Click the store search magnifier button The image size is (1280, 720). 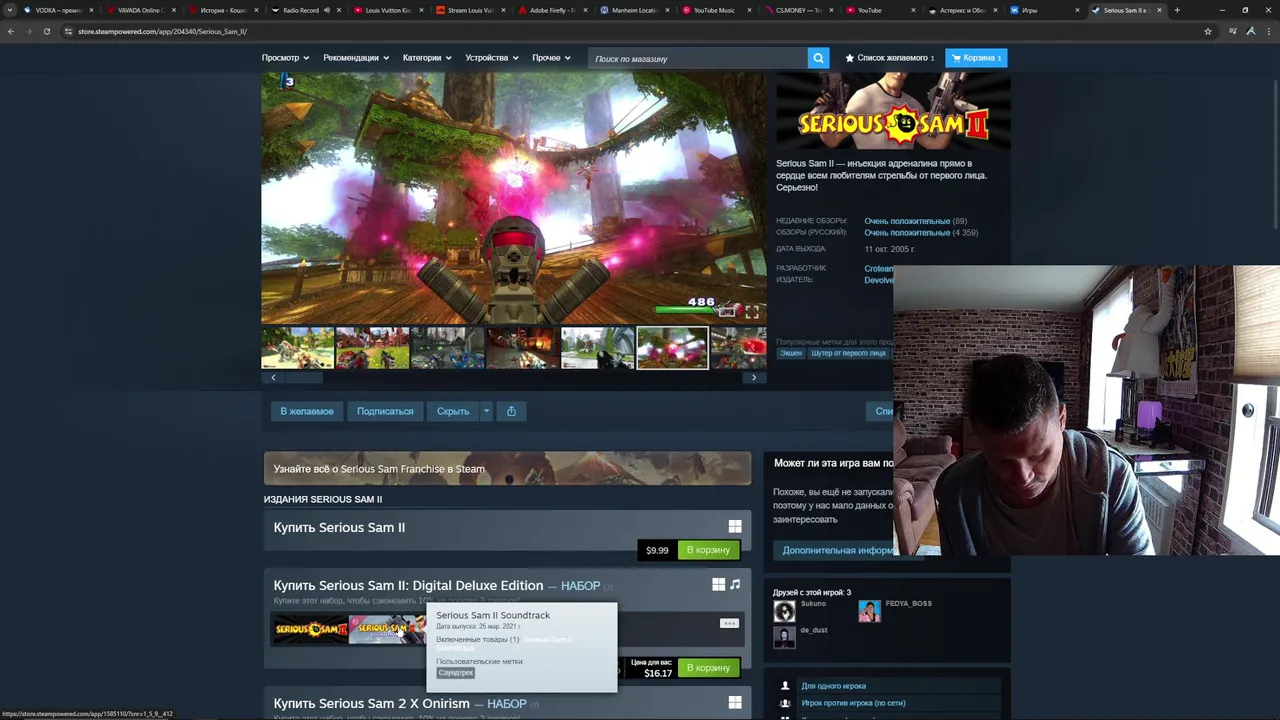818,58
